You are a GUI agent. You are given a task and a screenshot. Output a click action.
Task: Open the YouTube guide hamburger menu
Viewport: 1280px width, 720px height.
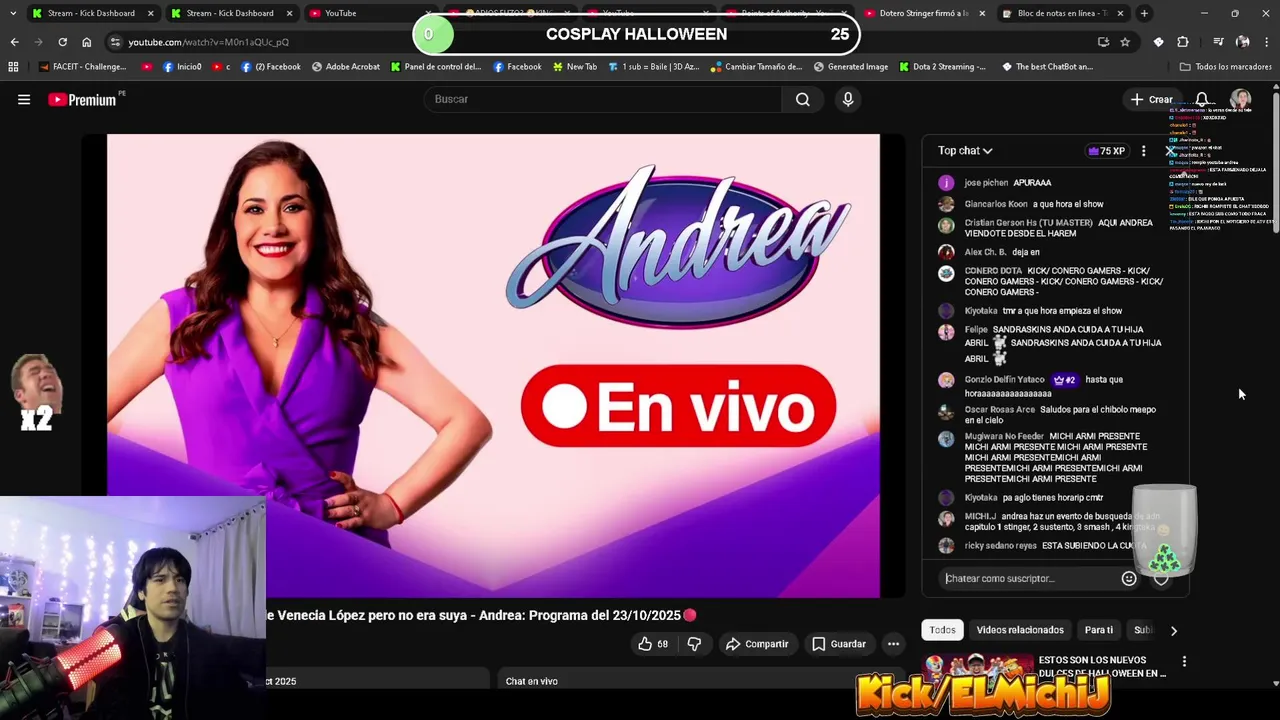coord(24,99)
